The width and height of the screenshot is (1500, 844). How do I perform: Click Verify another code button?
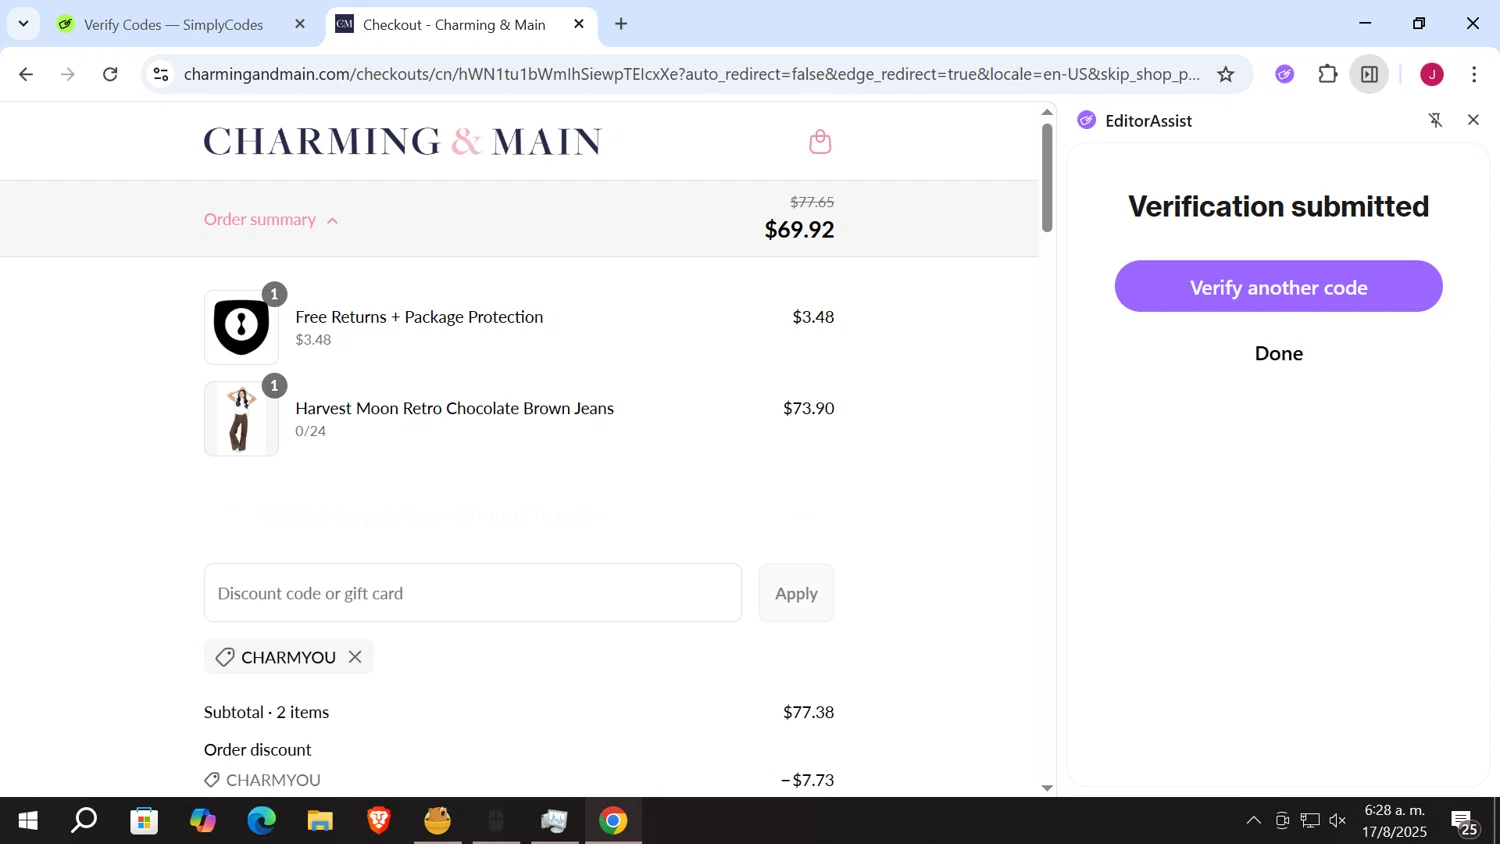tap(1278, 287)
